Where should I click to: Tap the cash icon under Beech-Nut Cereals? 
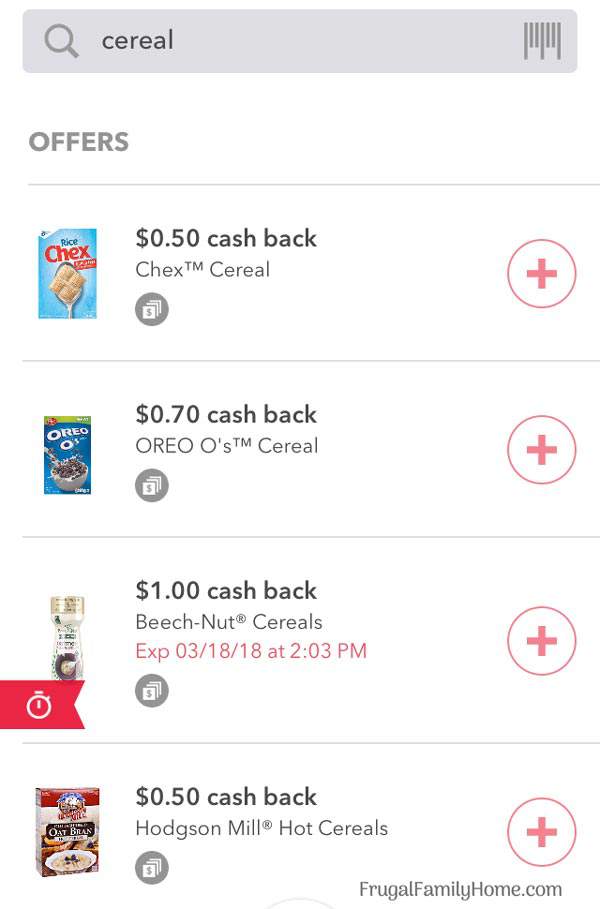click(152, 690)
